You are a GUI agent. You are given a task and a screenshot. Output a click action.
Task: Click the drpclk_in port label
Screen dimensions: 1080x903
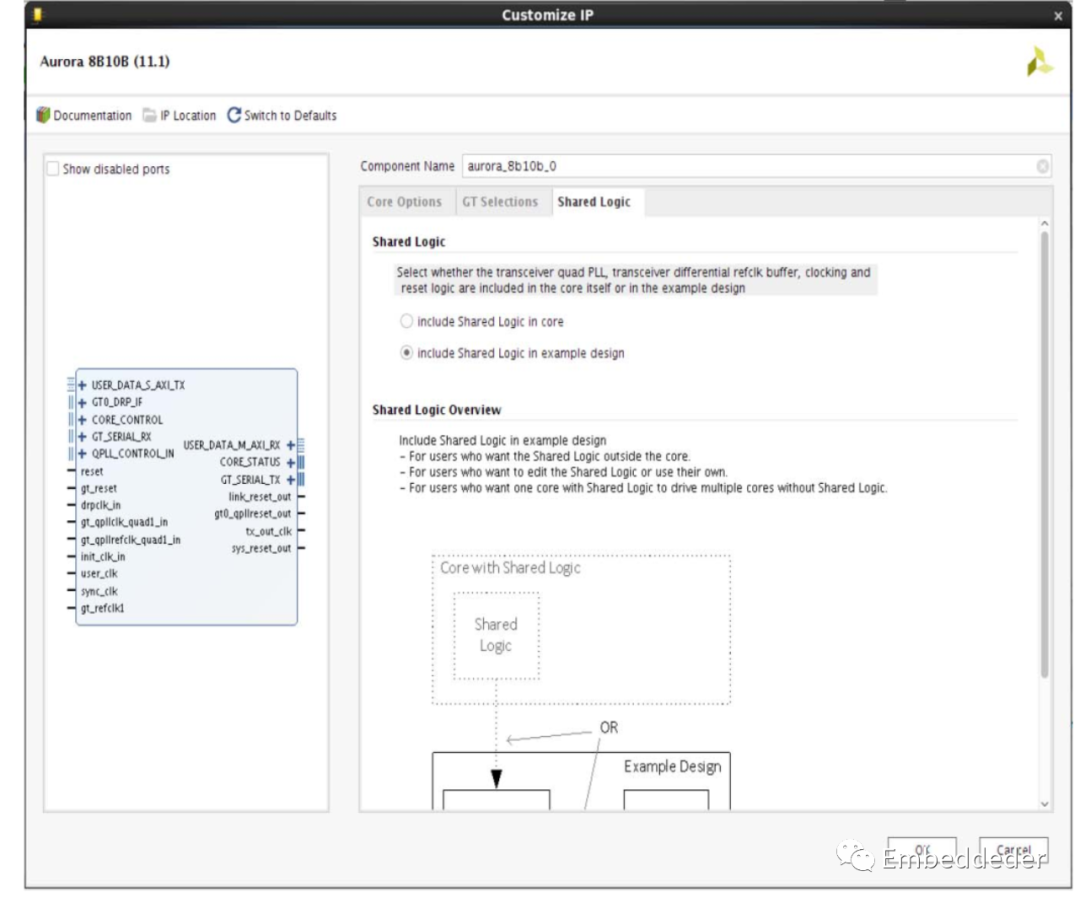[x=101, y=505]
